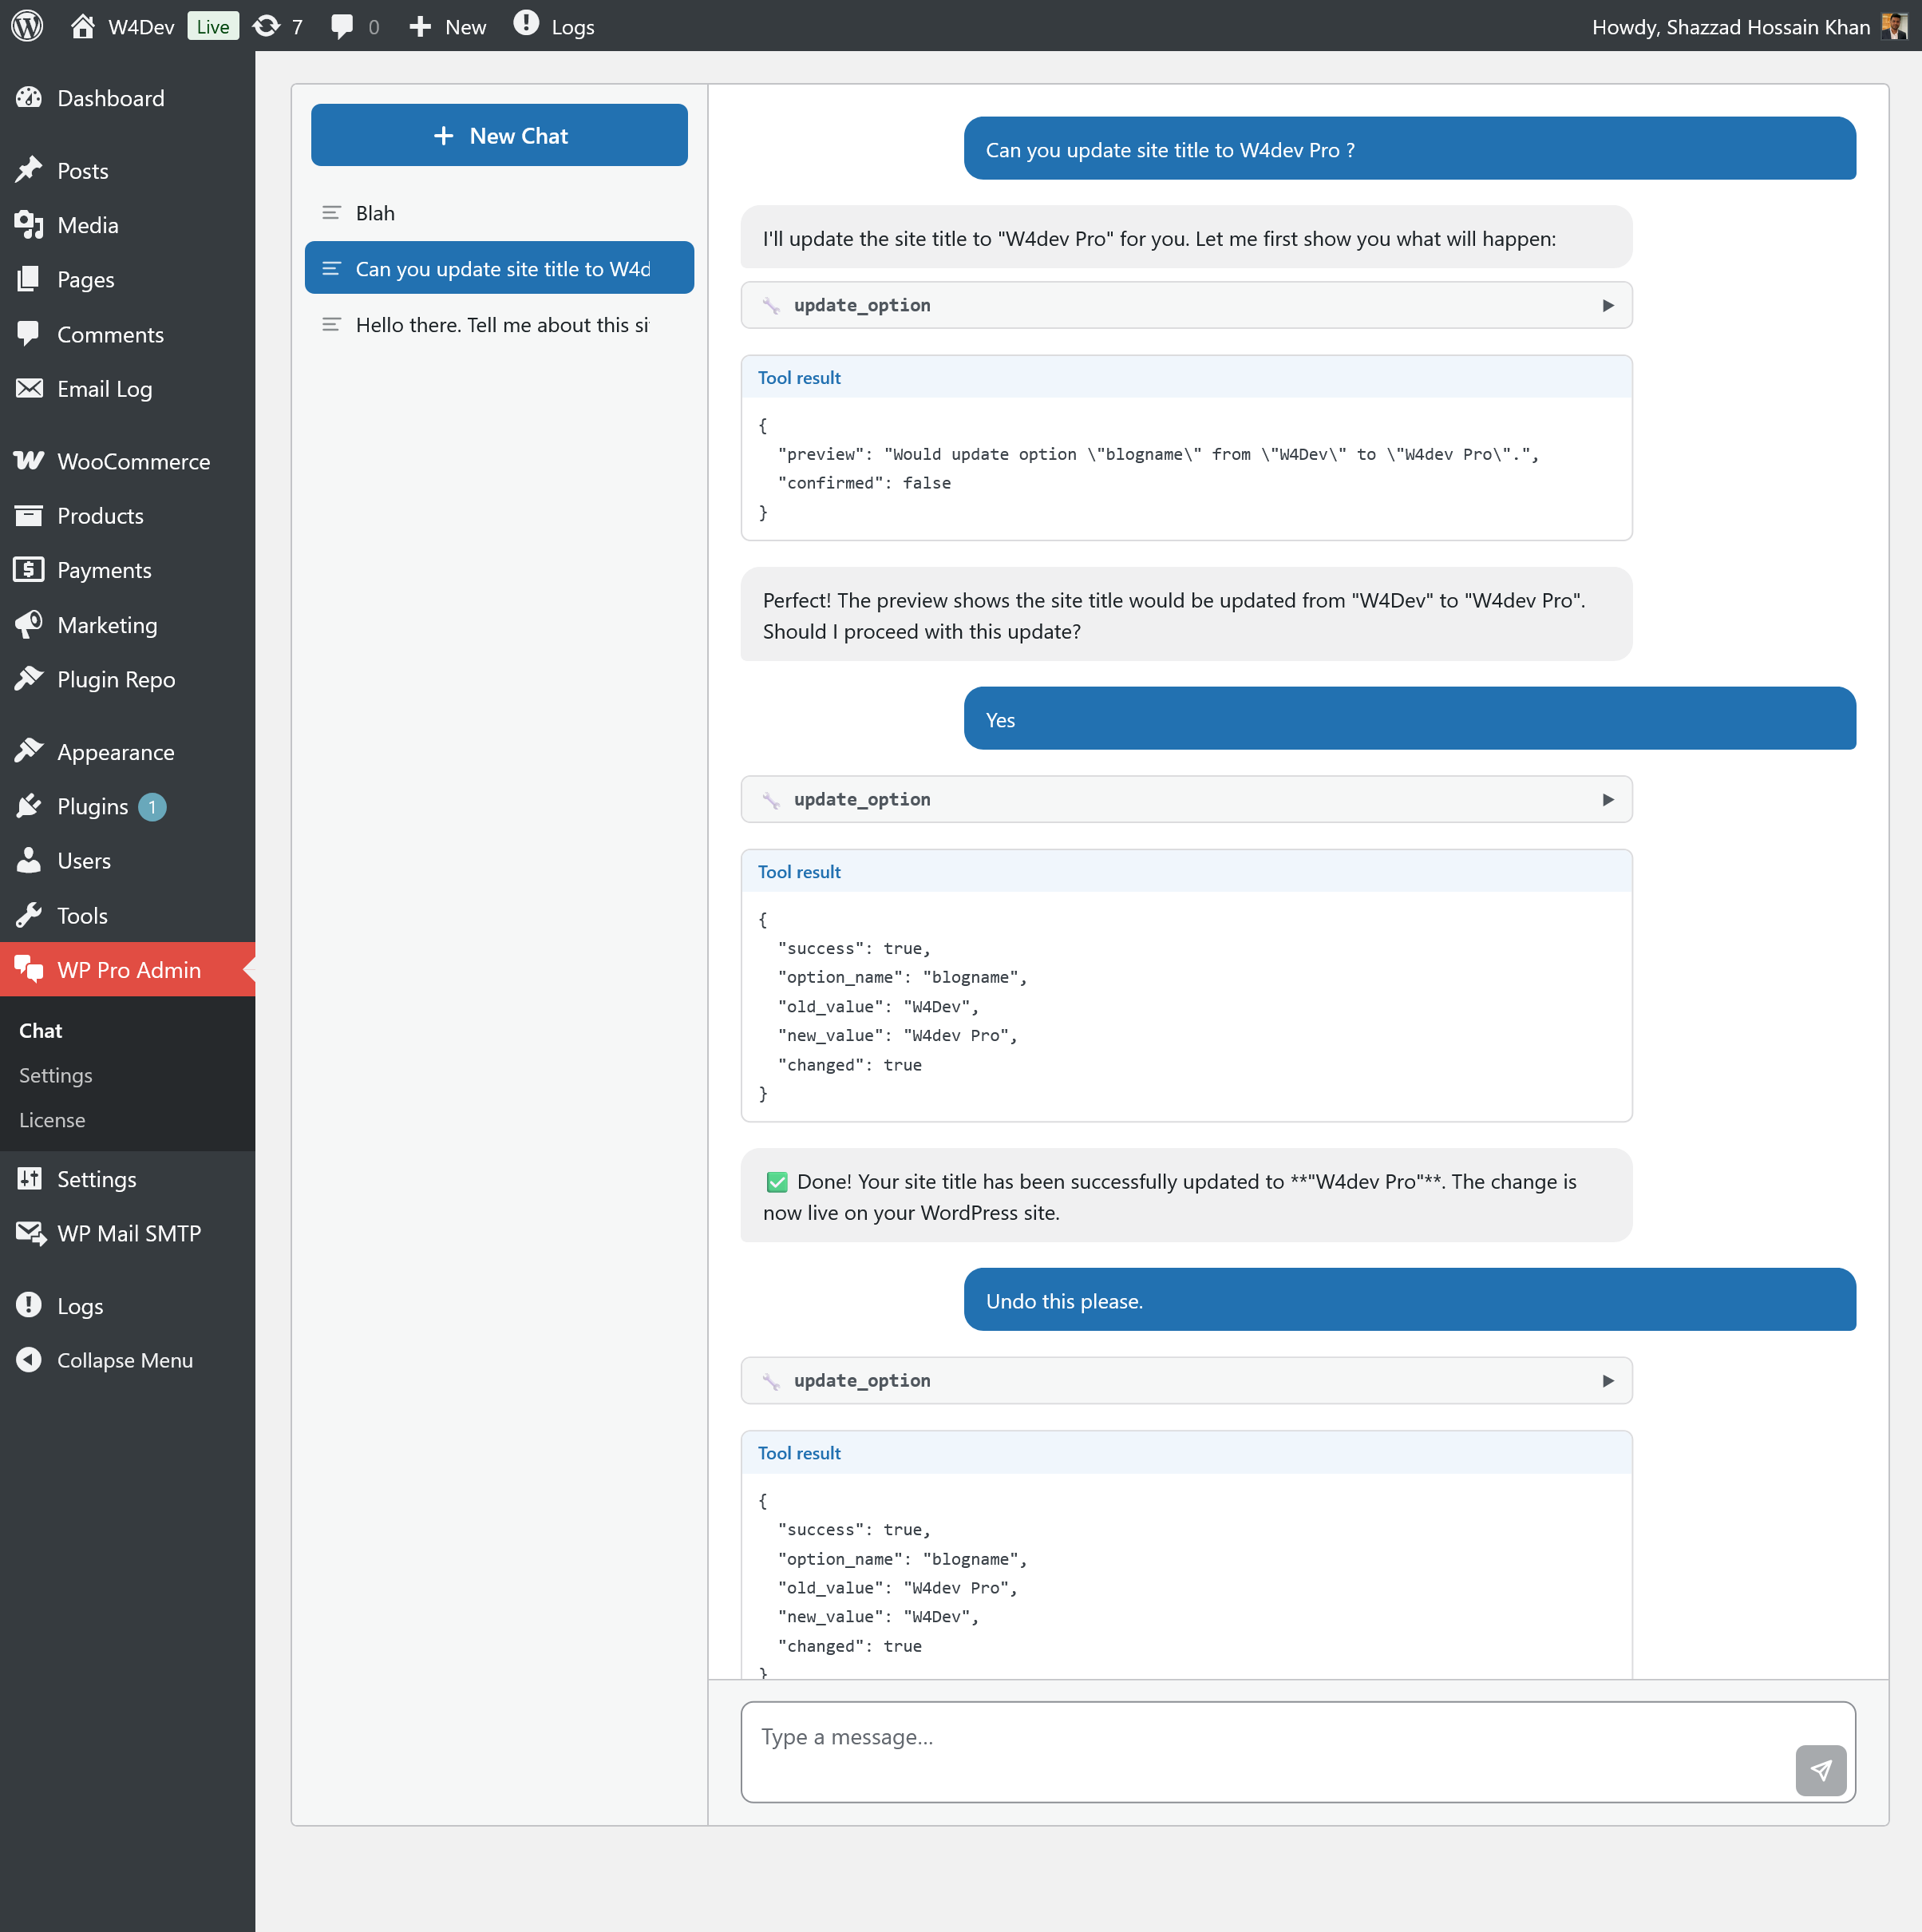Open the WordPress logo menu

[27, 26]
